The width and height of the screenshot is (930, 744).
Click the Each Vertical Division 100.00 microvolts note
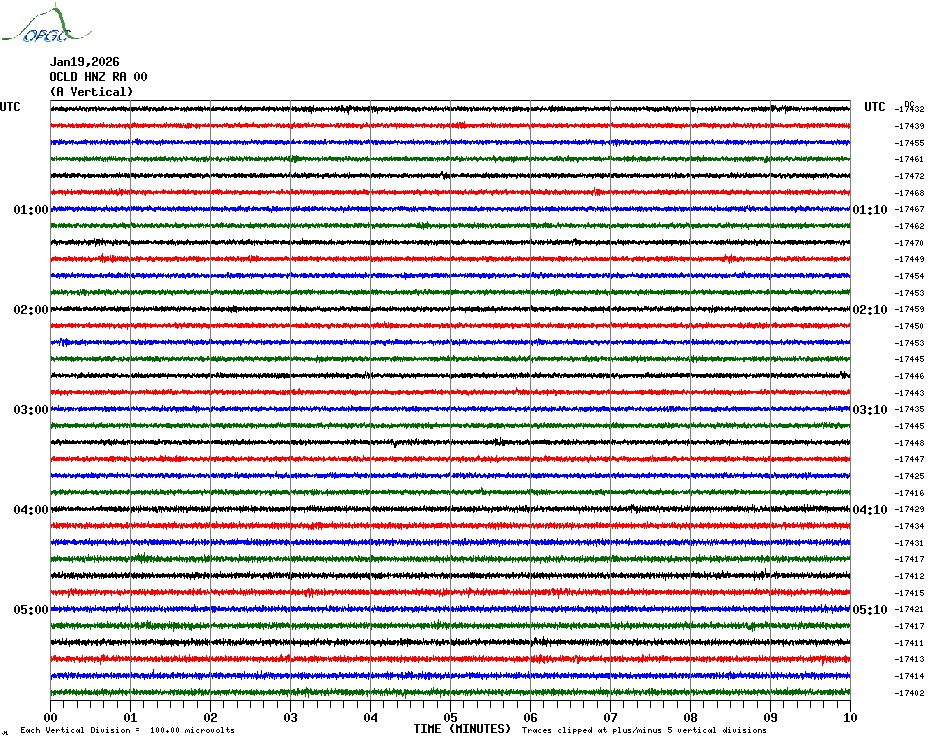click(128, 730)
